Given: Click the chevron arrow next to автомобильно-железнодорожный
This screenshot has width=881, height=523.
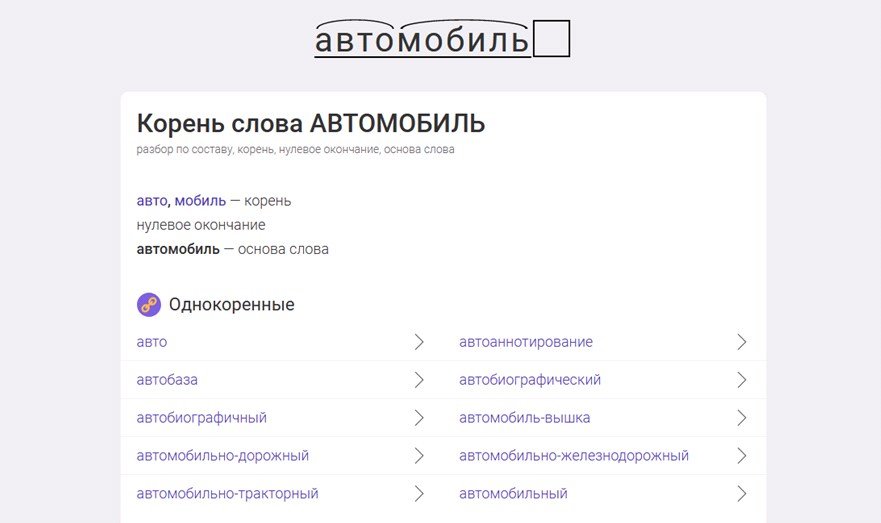Looking at the screenshot, I should pyautogui.click(x=742, y=456).
